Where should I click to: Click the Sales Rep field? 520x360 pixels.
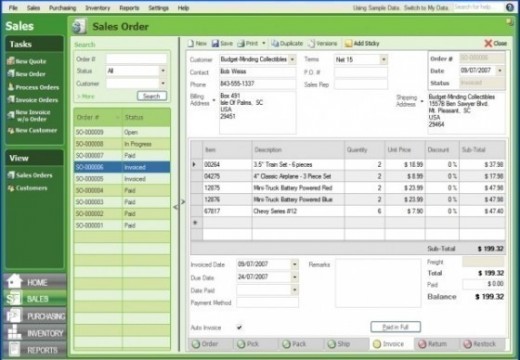361,84
